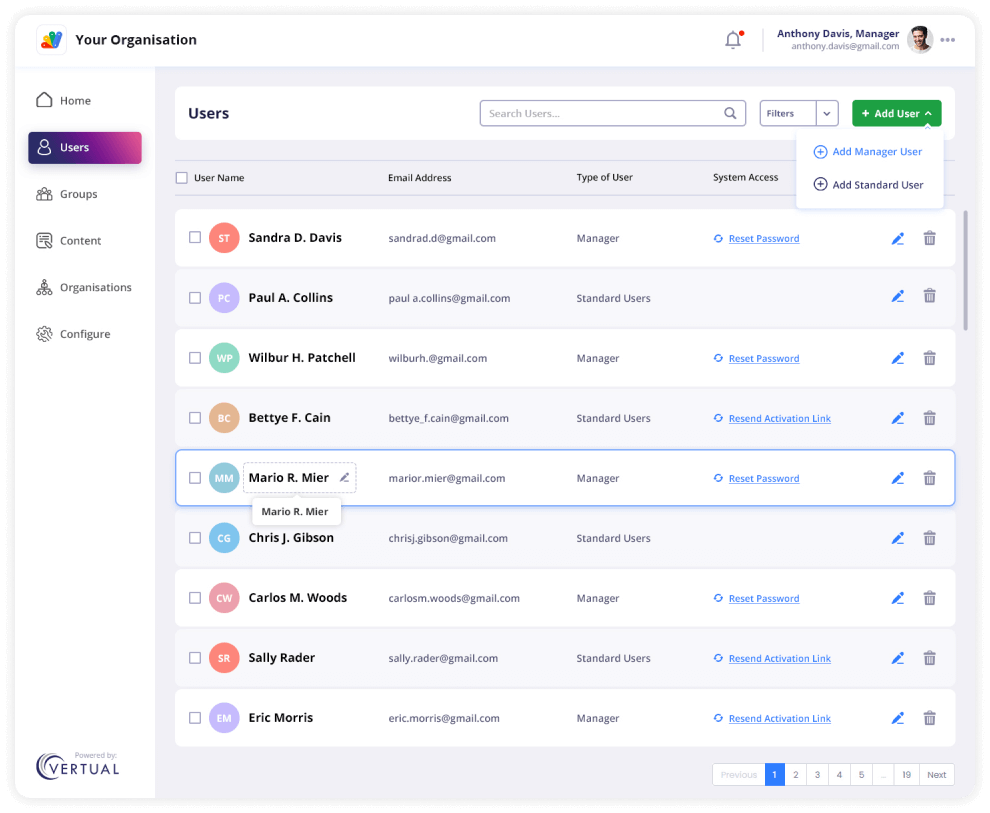Check the box for Eric Morris
Viewport: 990px width, 813px height.
[195, 718]
